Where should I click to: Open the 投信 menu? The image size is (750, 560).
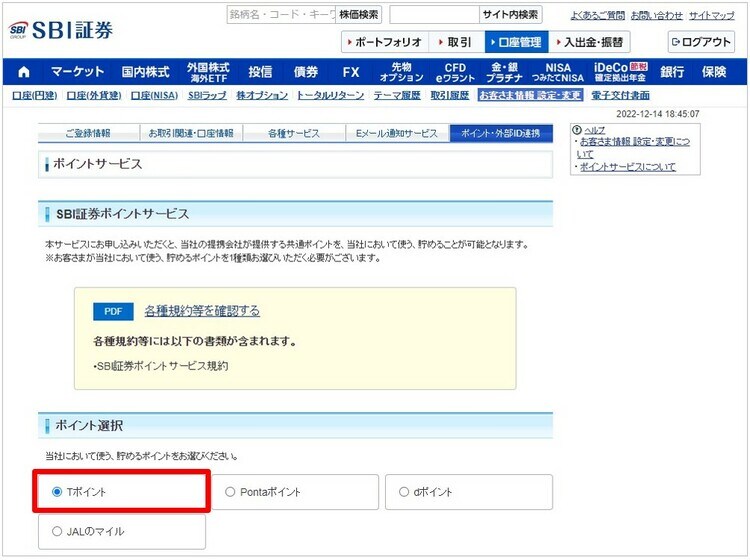[260, 72]
